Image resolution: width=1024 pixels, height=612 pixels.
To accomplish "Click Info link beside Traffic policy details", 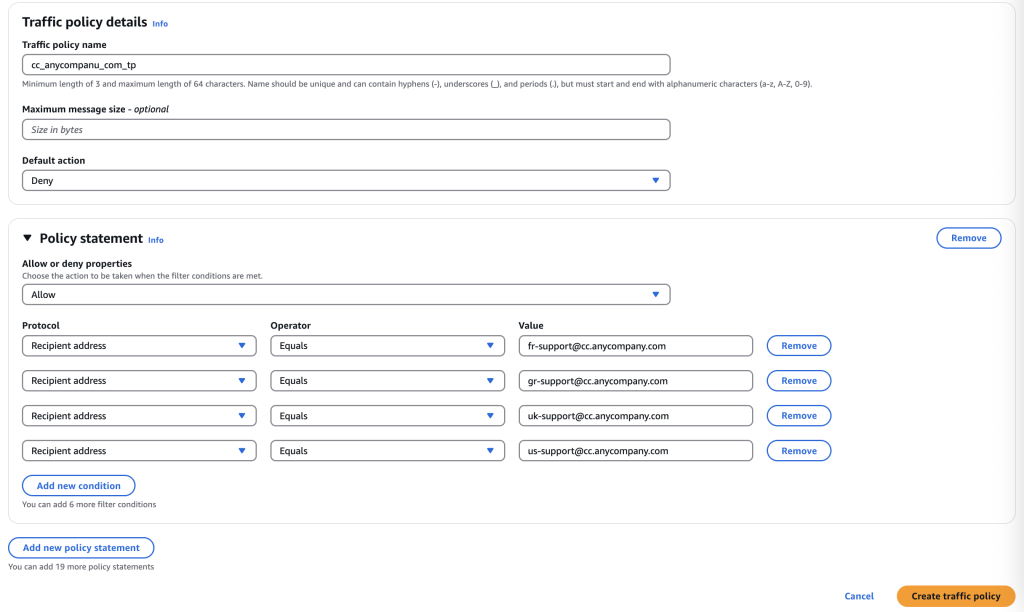I will 160,23.
